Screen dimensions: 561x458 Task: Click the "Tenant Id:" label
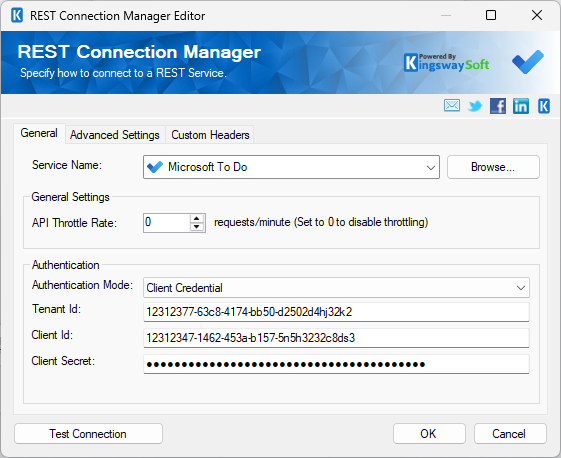pyautogui.click(x=57, y=309)
